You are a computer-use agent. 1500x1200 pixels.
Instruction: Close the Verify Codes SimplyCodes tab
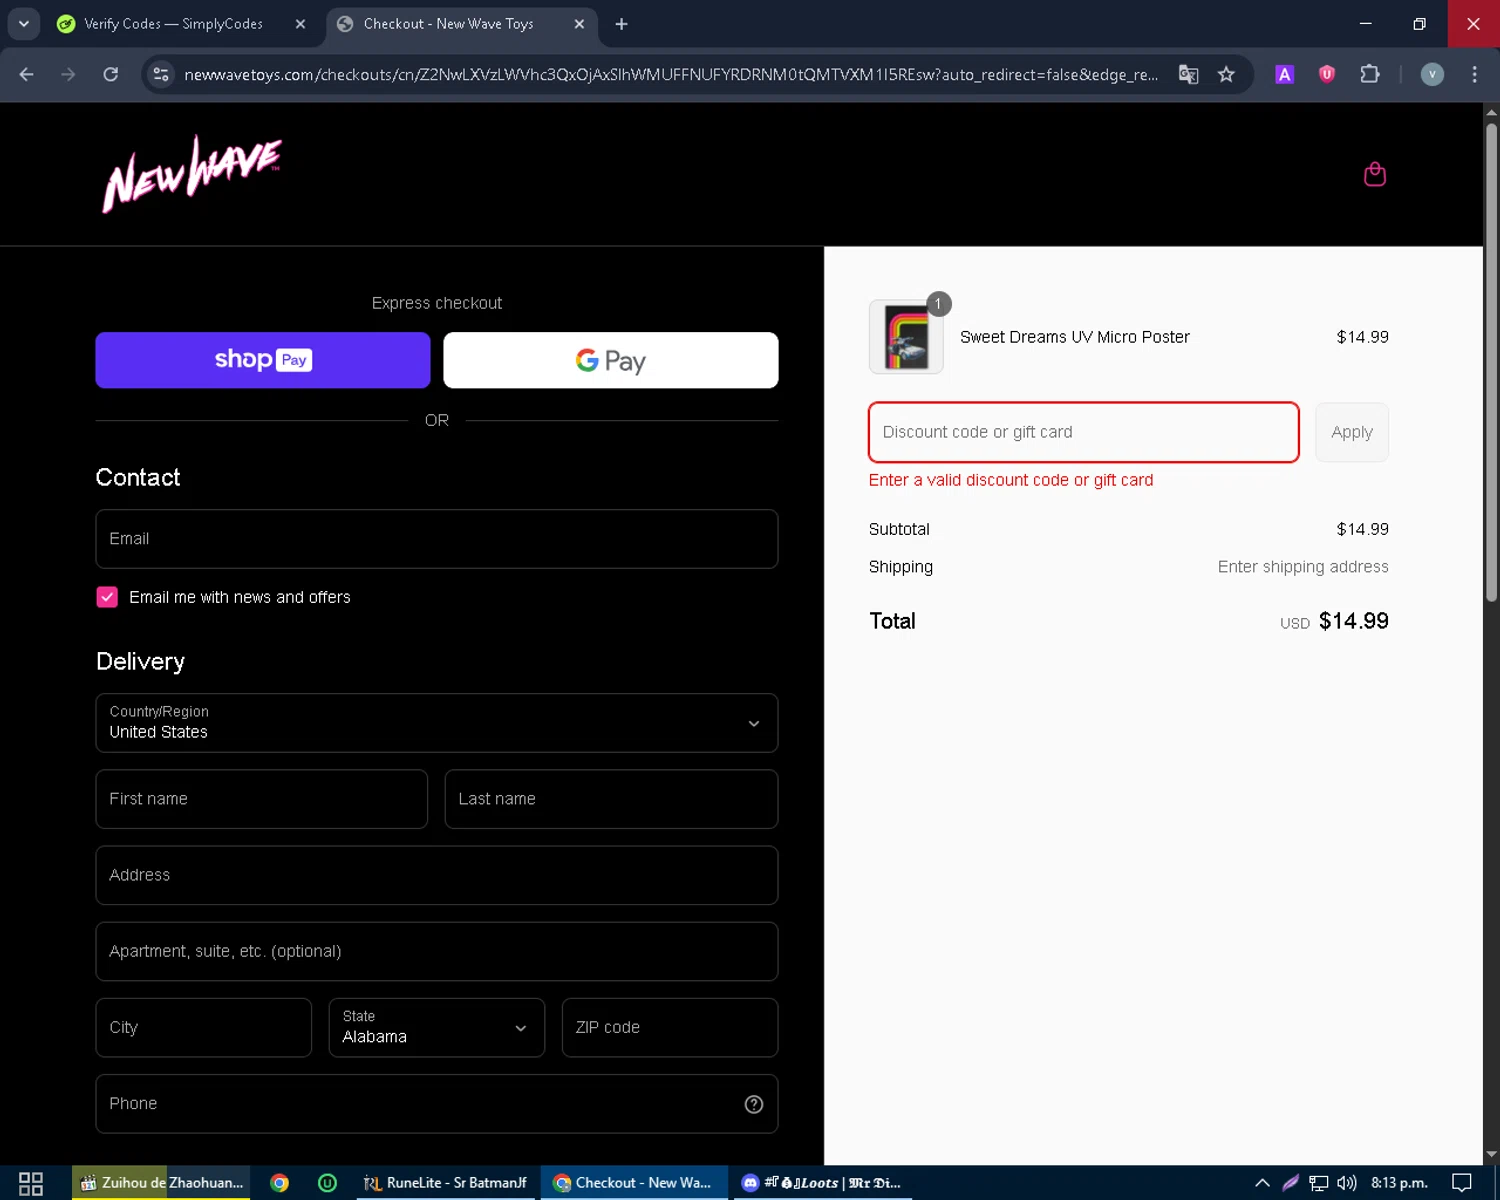click(300, 24)
